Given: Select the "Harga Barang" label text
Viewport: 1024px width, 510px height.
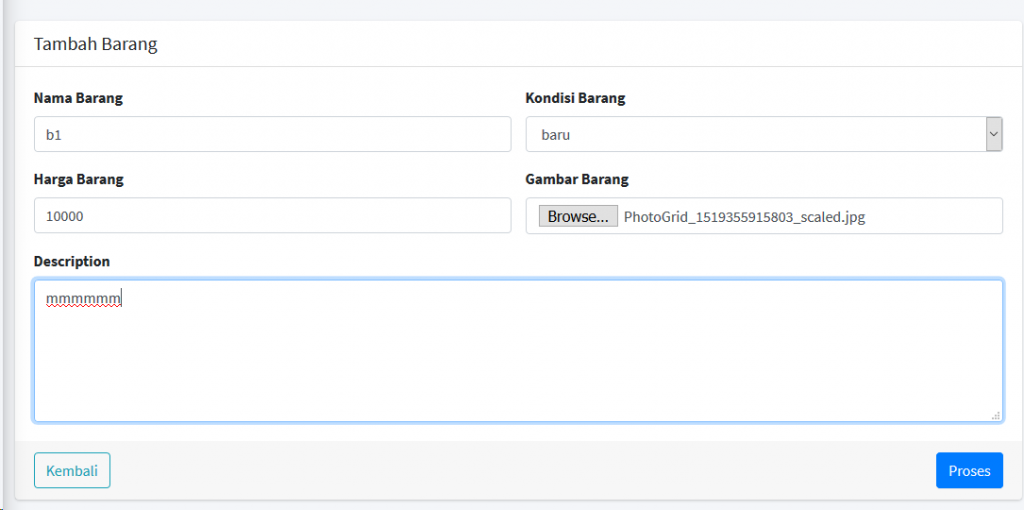Looking at the screenshot, I should click(79, 179).
